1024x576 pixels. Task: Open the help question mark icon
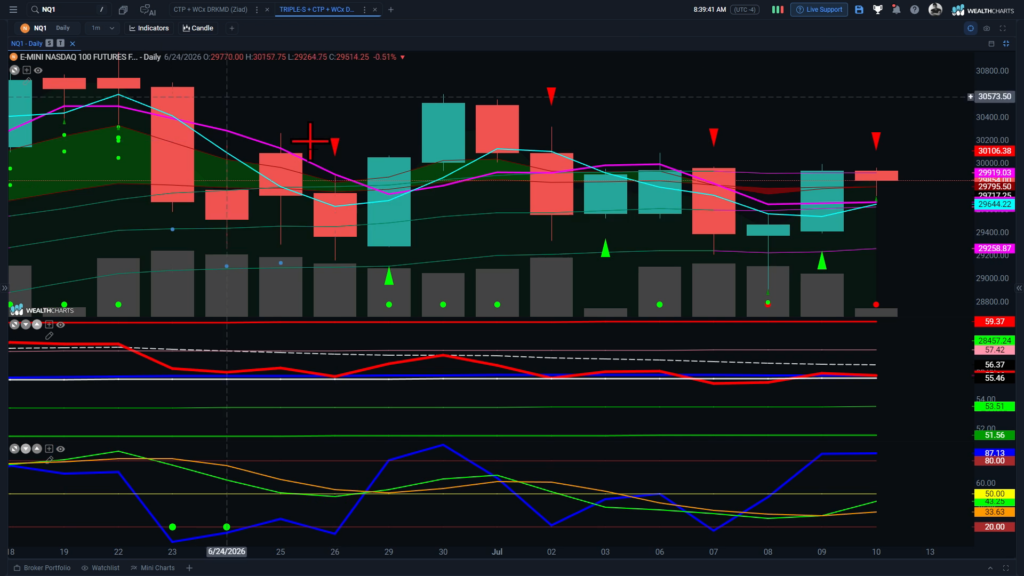(x=914, y=10)
